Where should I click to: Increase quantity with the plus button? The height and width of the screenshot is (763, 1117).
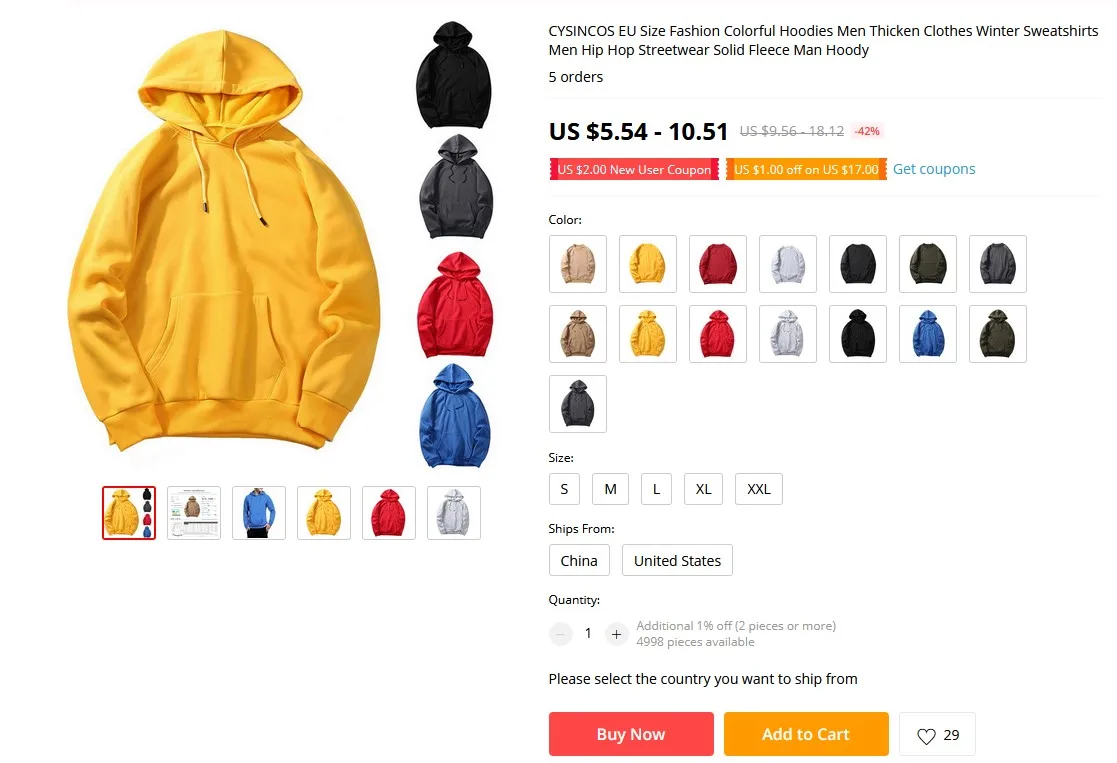pyautogui.click(x=616, y=634)
